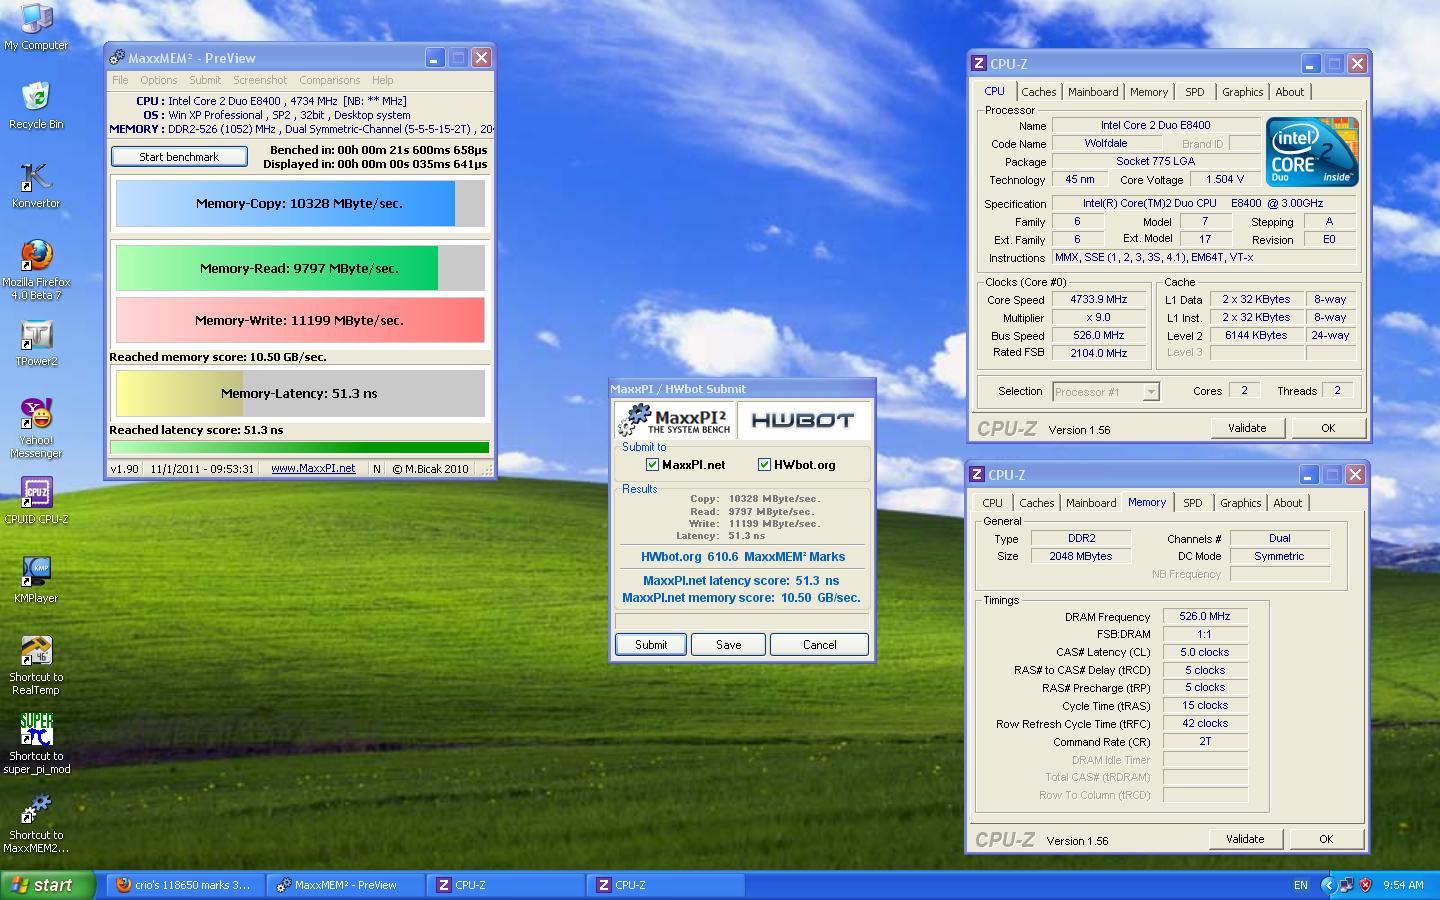The height and width of the screenshot is (900, 1440).
Task: Click Validate in lower CPU-Z window
Action: click(x=1245, y=839)
